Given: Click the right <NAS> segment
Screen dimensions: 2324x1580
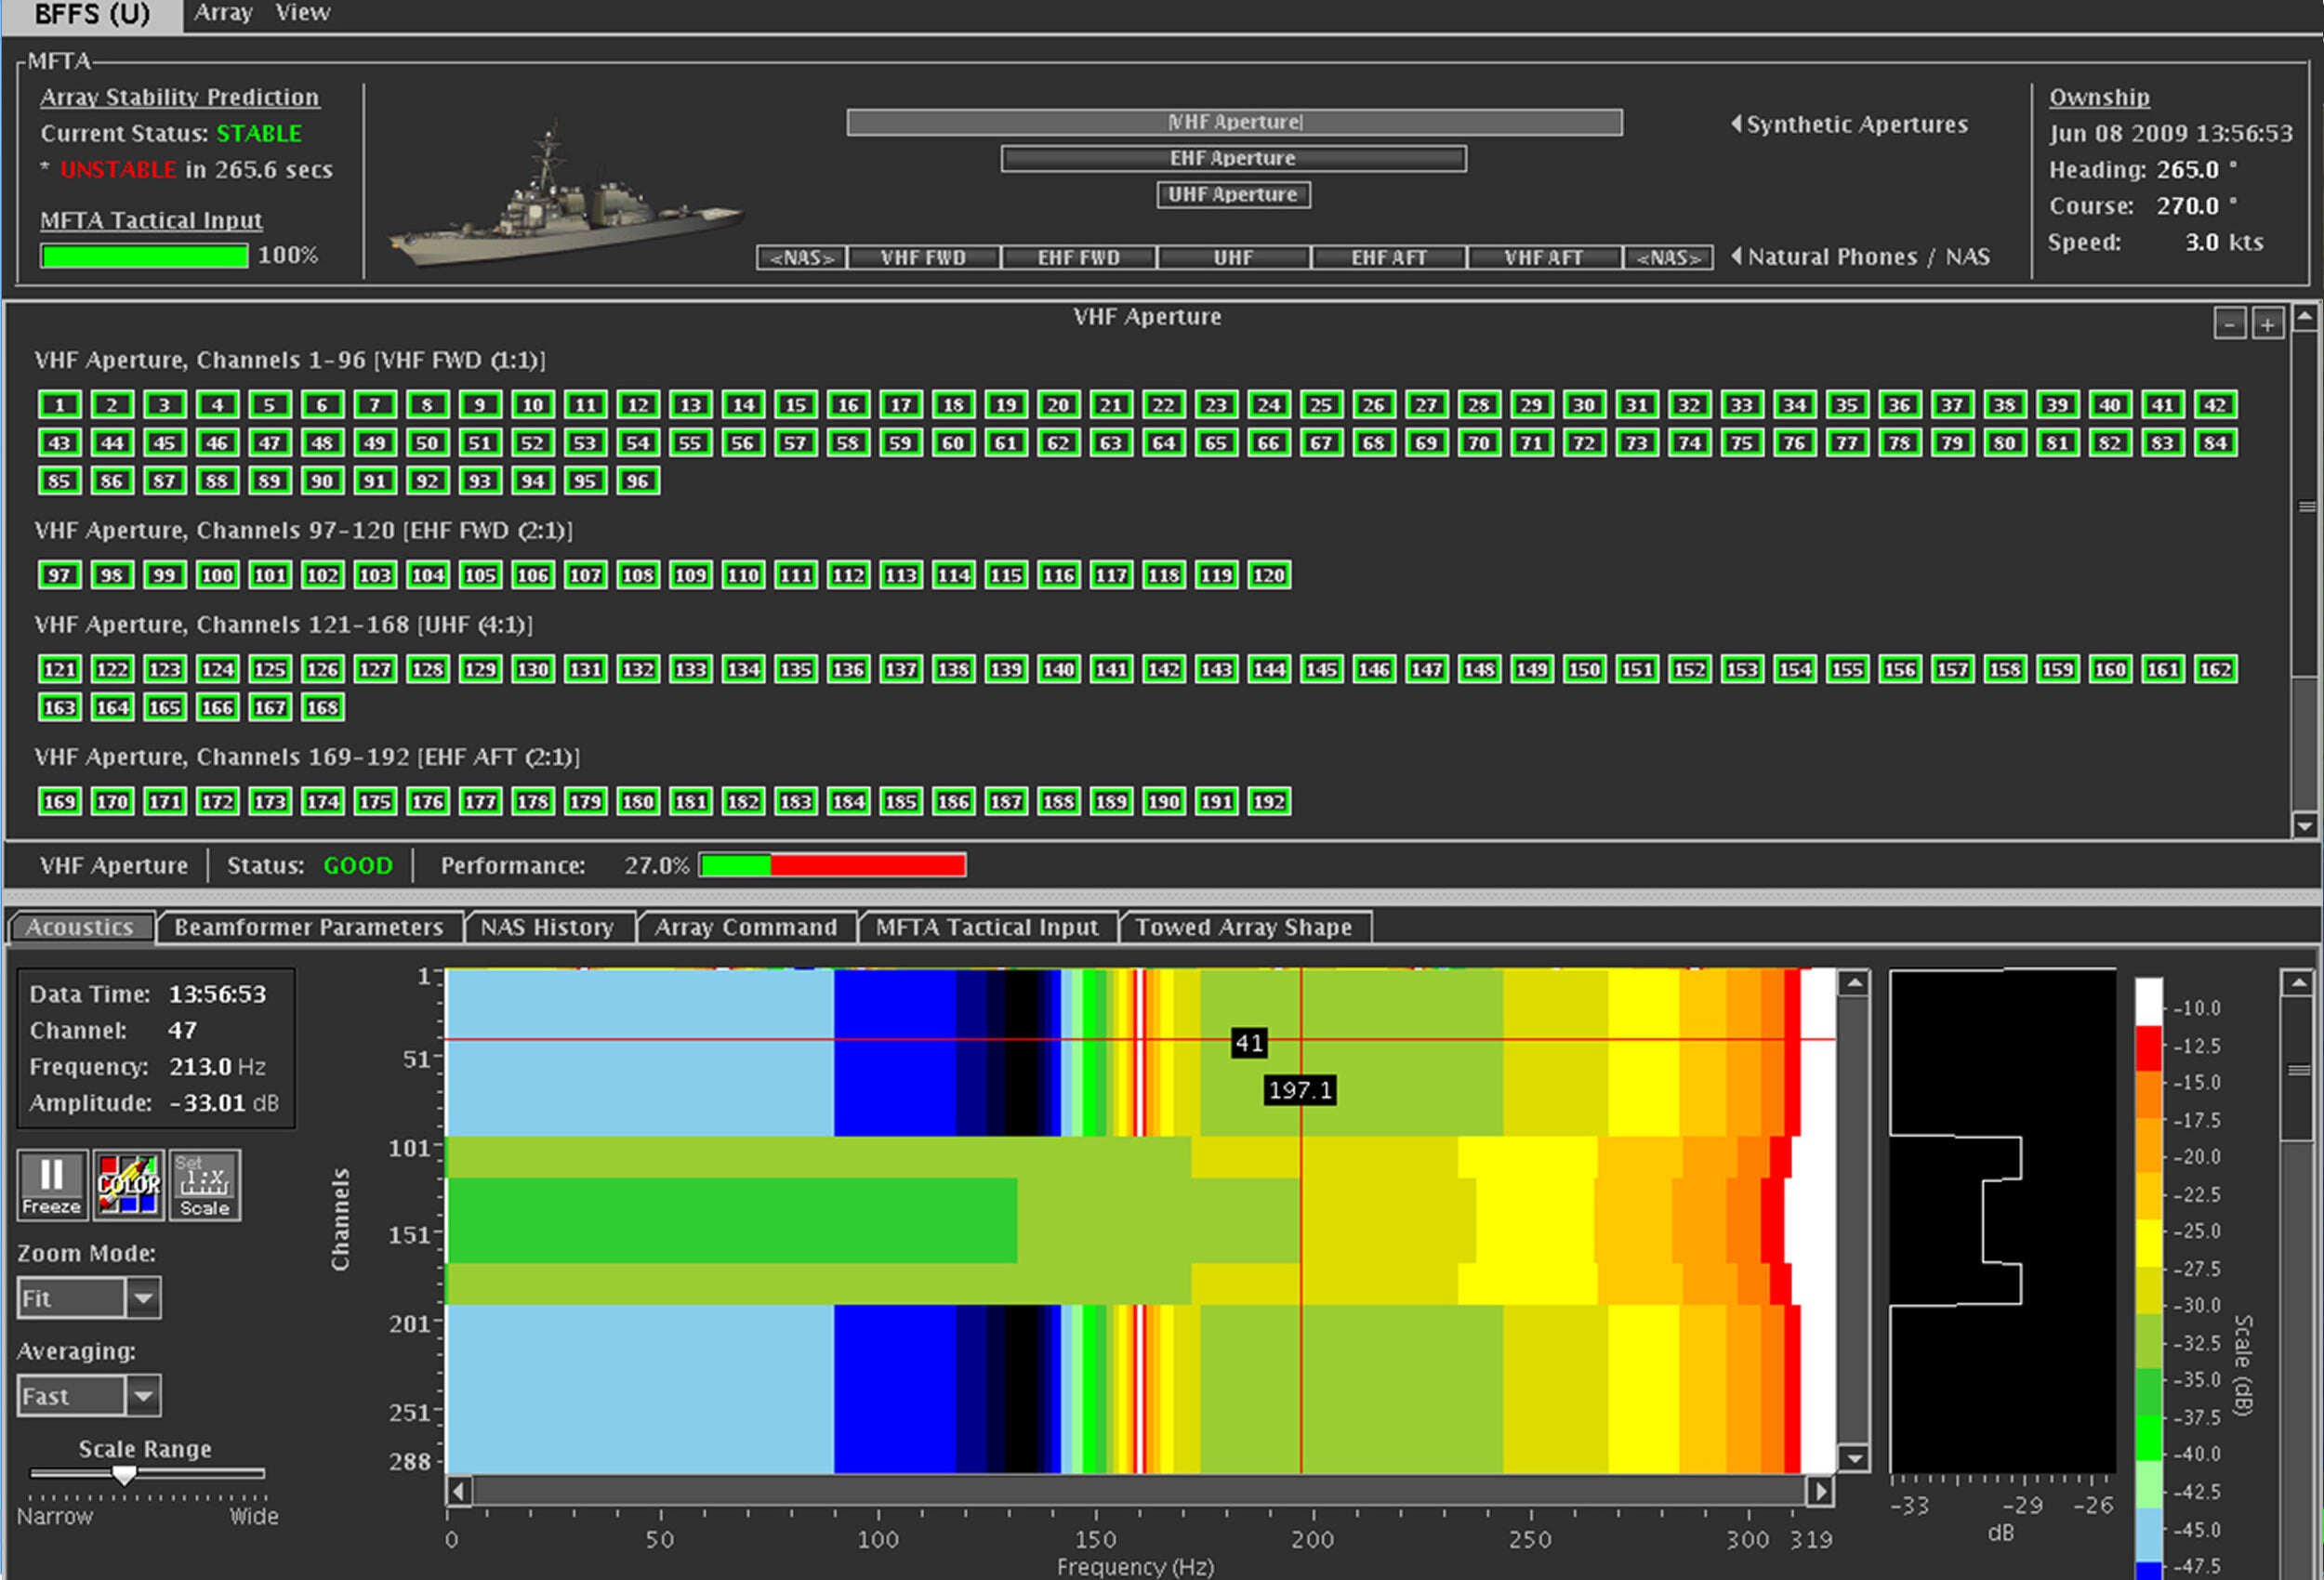Looking at the screenshot, I should pos(1669,257).
